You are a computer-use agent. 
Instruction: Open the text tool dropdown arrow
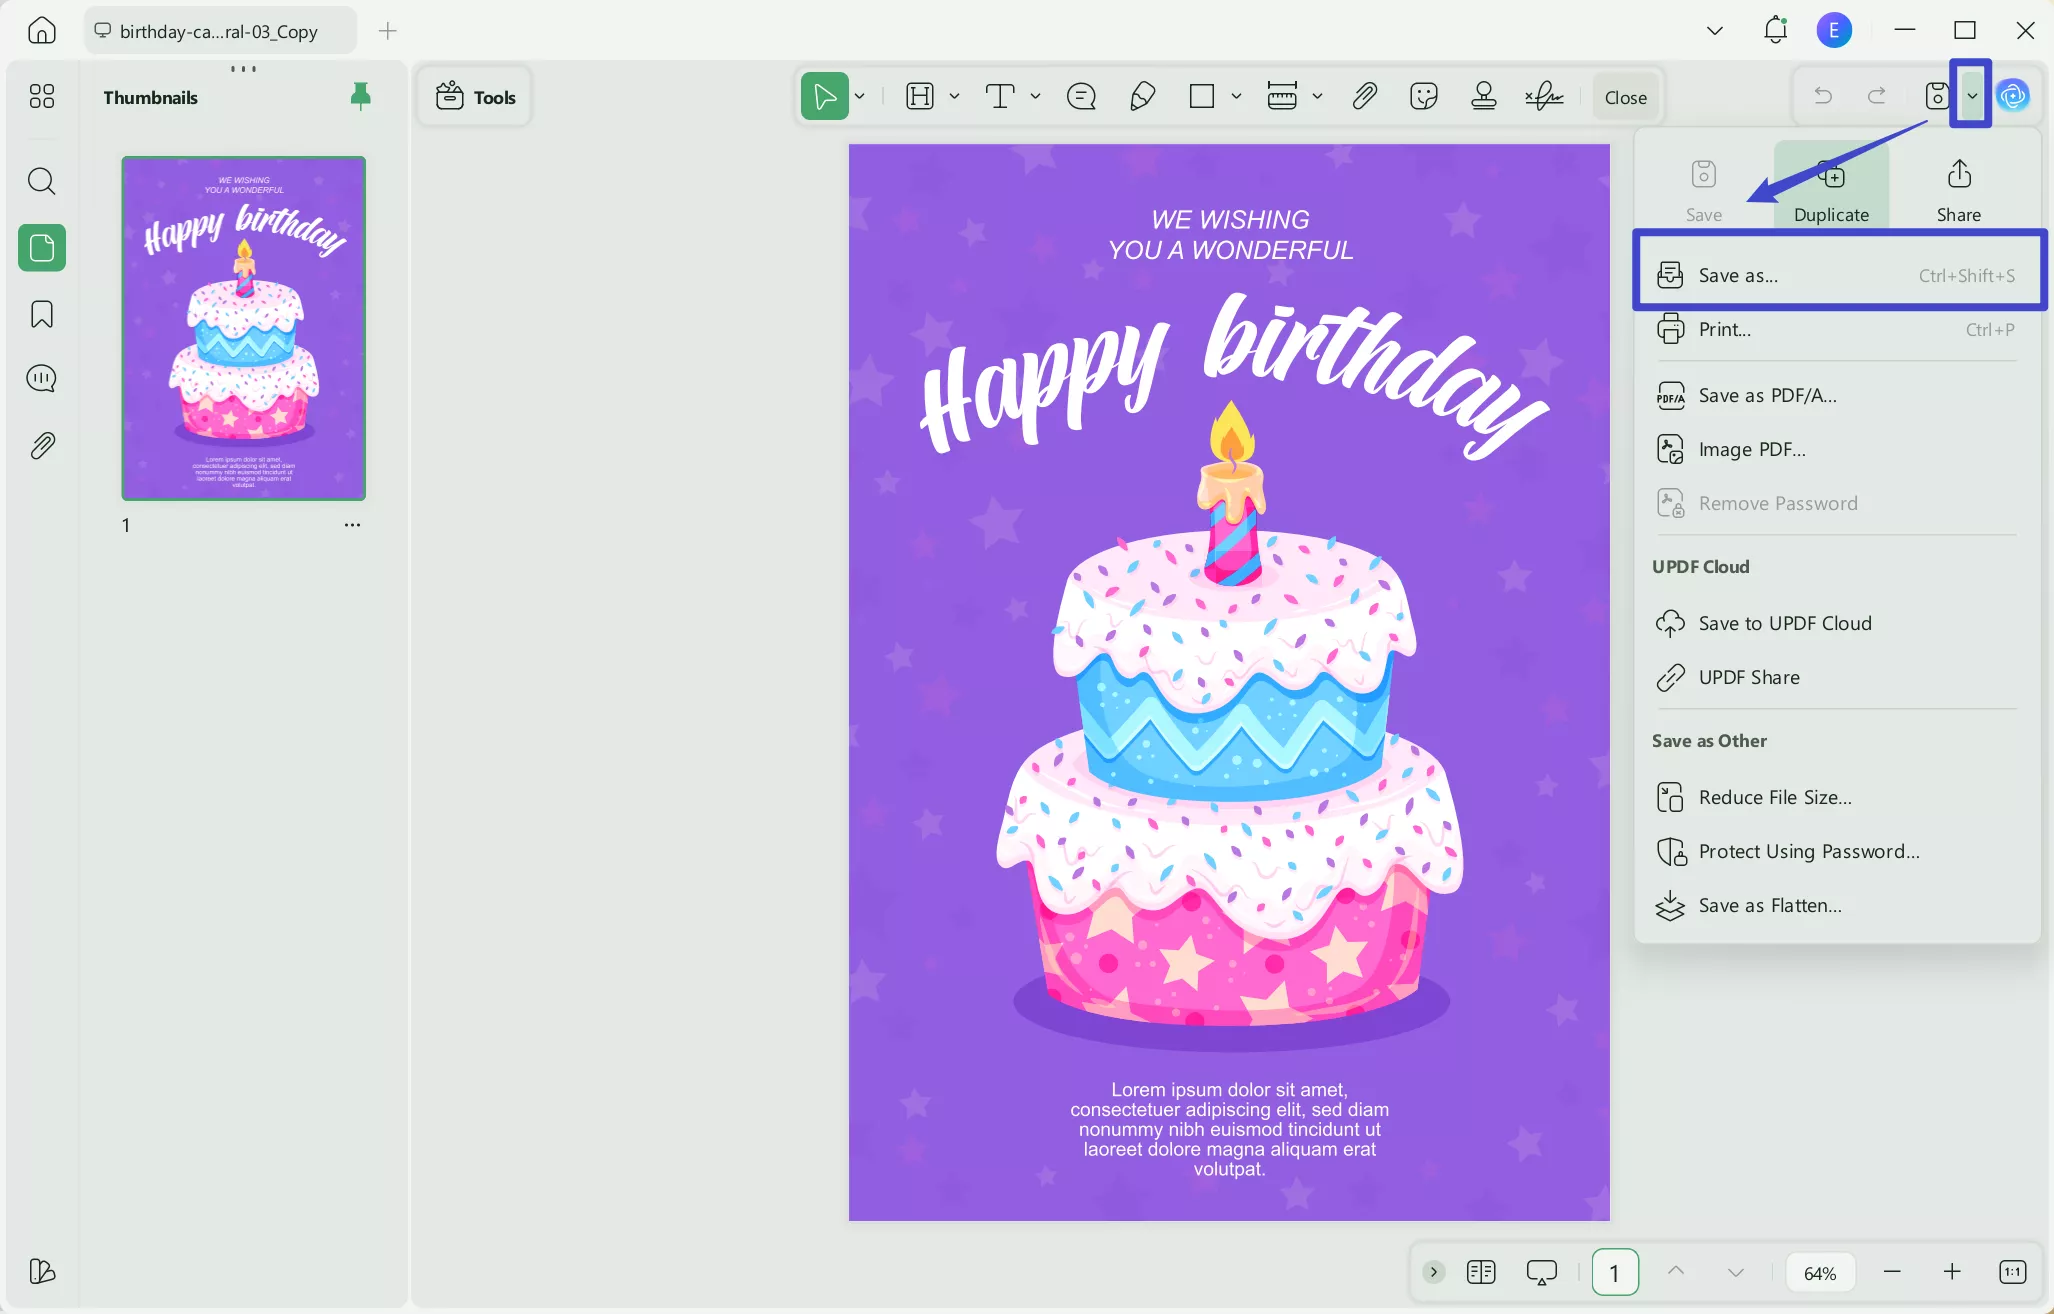coord(1035,96)
